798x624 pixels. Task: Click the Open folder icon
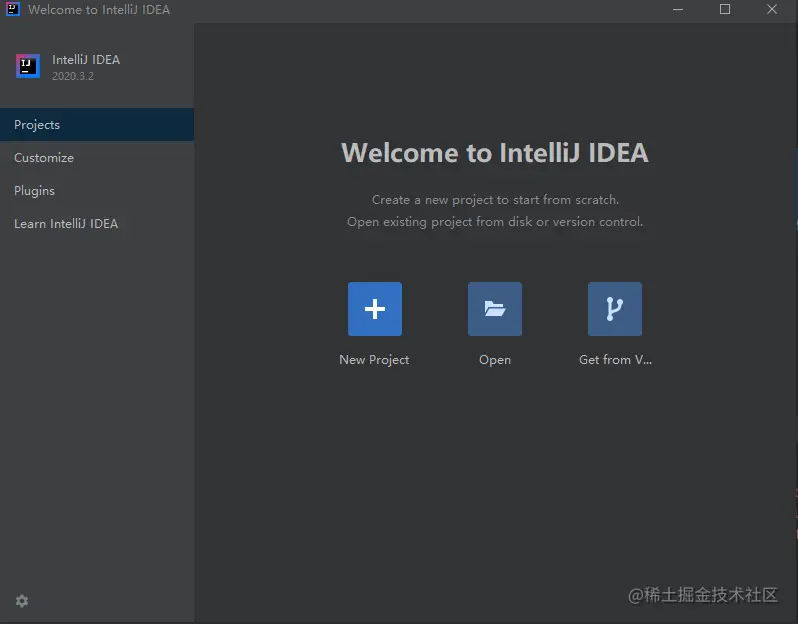click(495, 309)
